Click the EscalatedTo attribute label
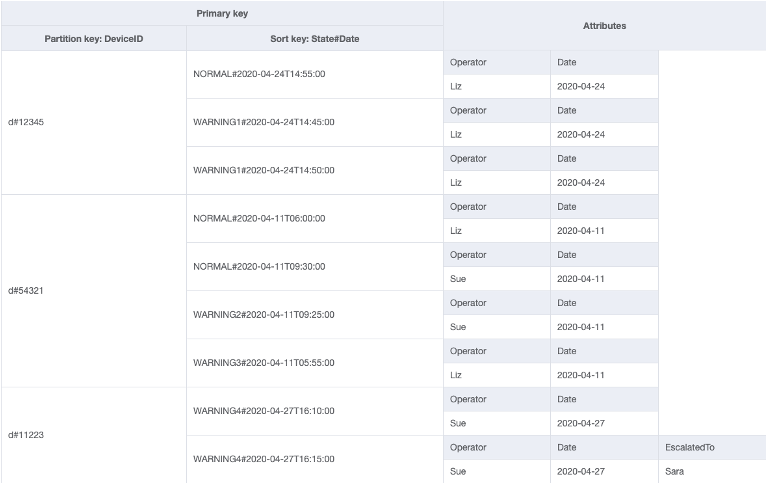Screen dimensions: 766x483 point(687,446)
